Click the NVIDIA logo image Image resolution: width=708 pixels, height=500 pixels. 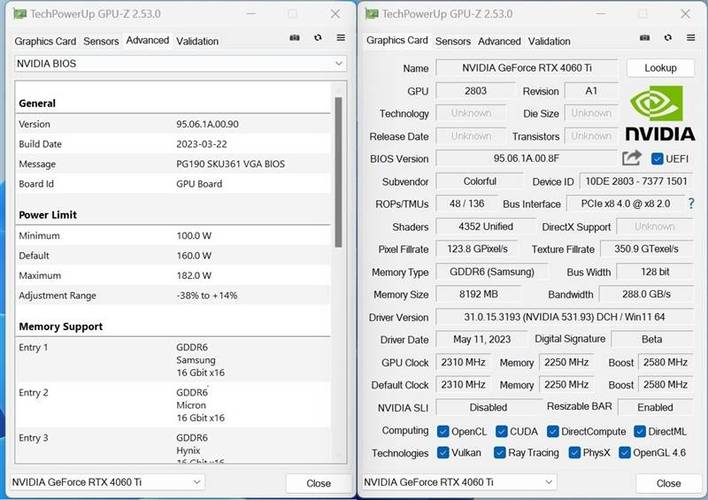click(660, 114)
